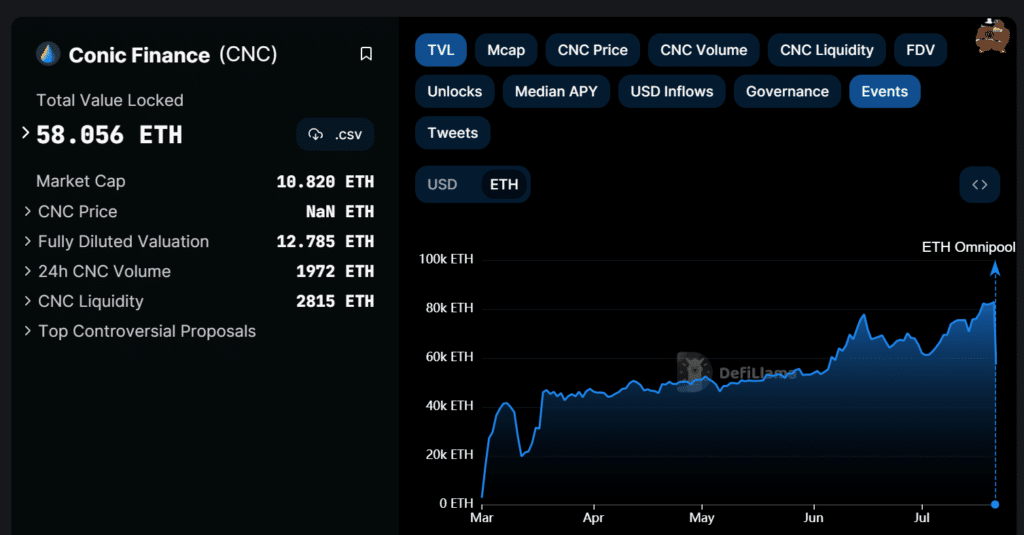
Task: Toggle the Tweets chart series
Action: click(453, 133)
